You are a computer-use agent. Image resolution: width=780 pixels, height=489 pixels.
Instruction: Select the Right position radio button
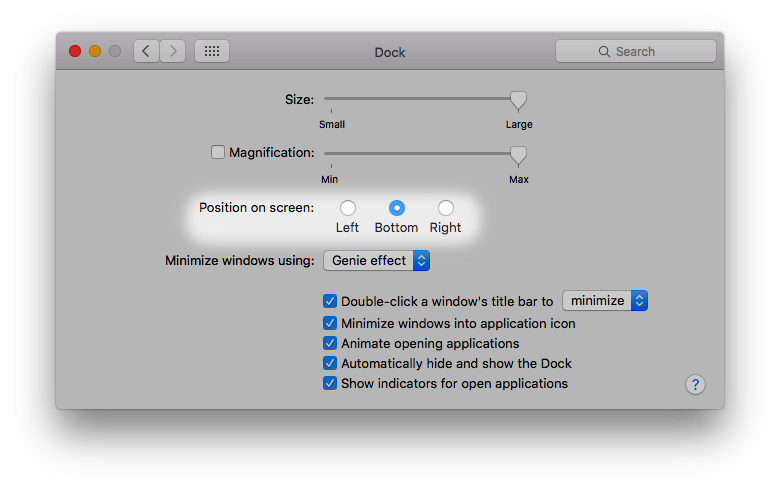tap(446, 208)
